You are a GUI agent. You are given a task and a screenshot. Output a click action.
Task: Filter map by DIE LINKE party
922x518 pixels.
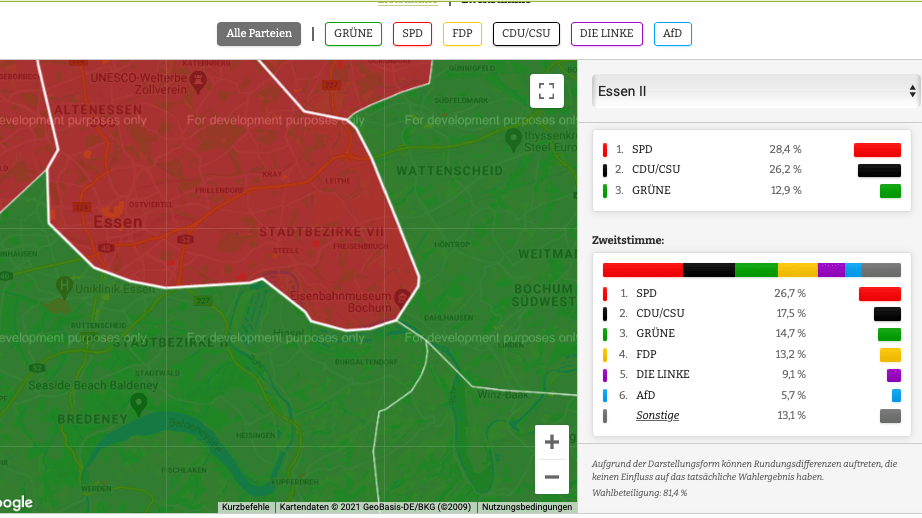(x=607, y=34)
